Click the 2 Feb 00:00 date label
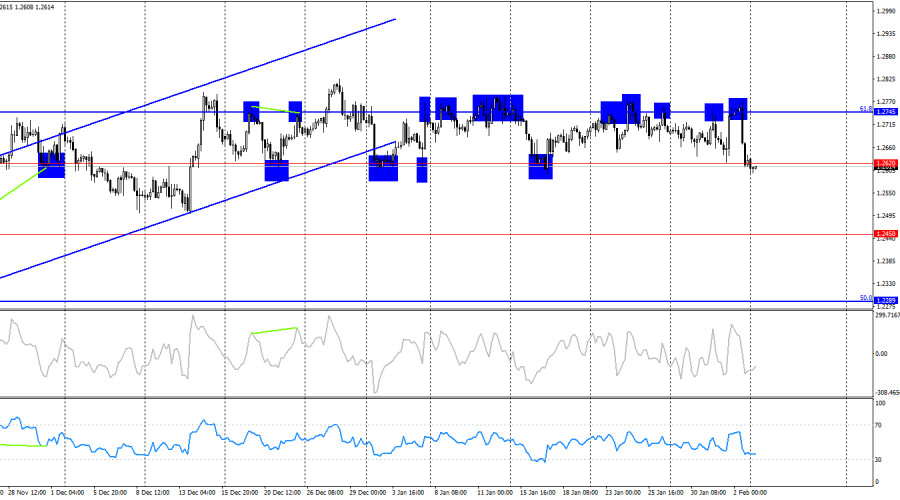Screen dimensions: 900x500 click(750, 493)
